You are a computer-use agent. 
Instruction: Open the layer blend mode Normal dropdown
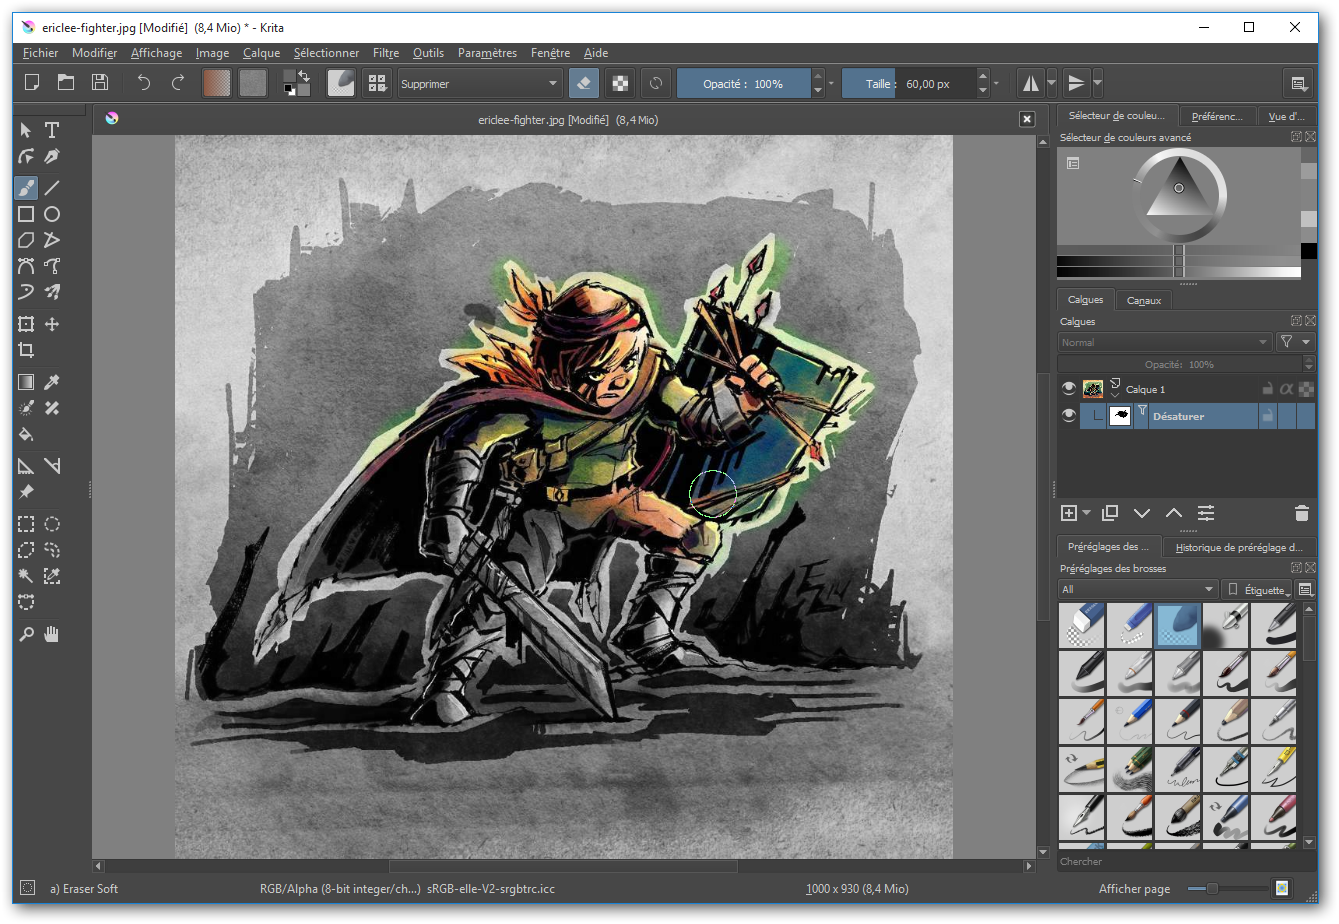1165,342
